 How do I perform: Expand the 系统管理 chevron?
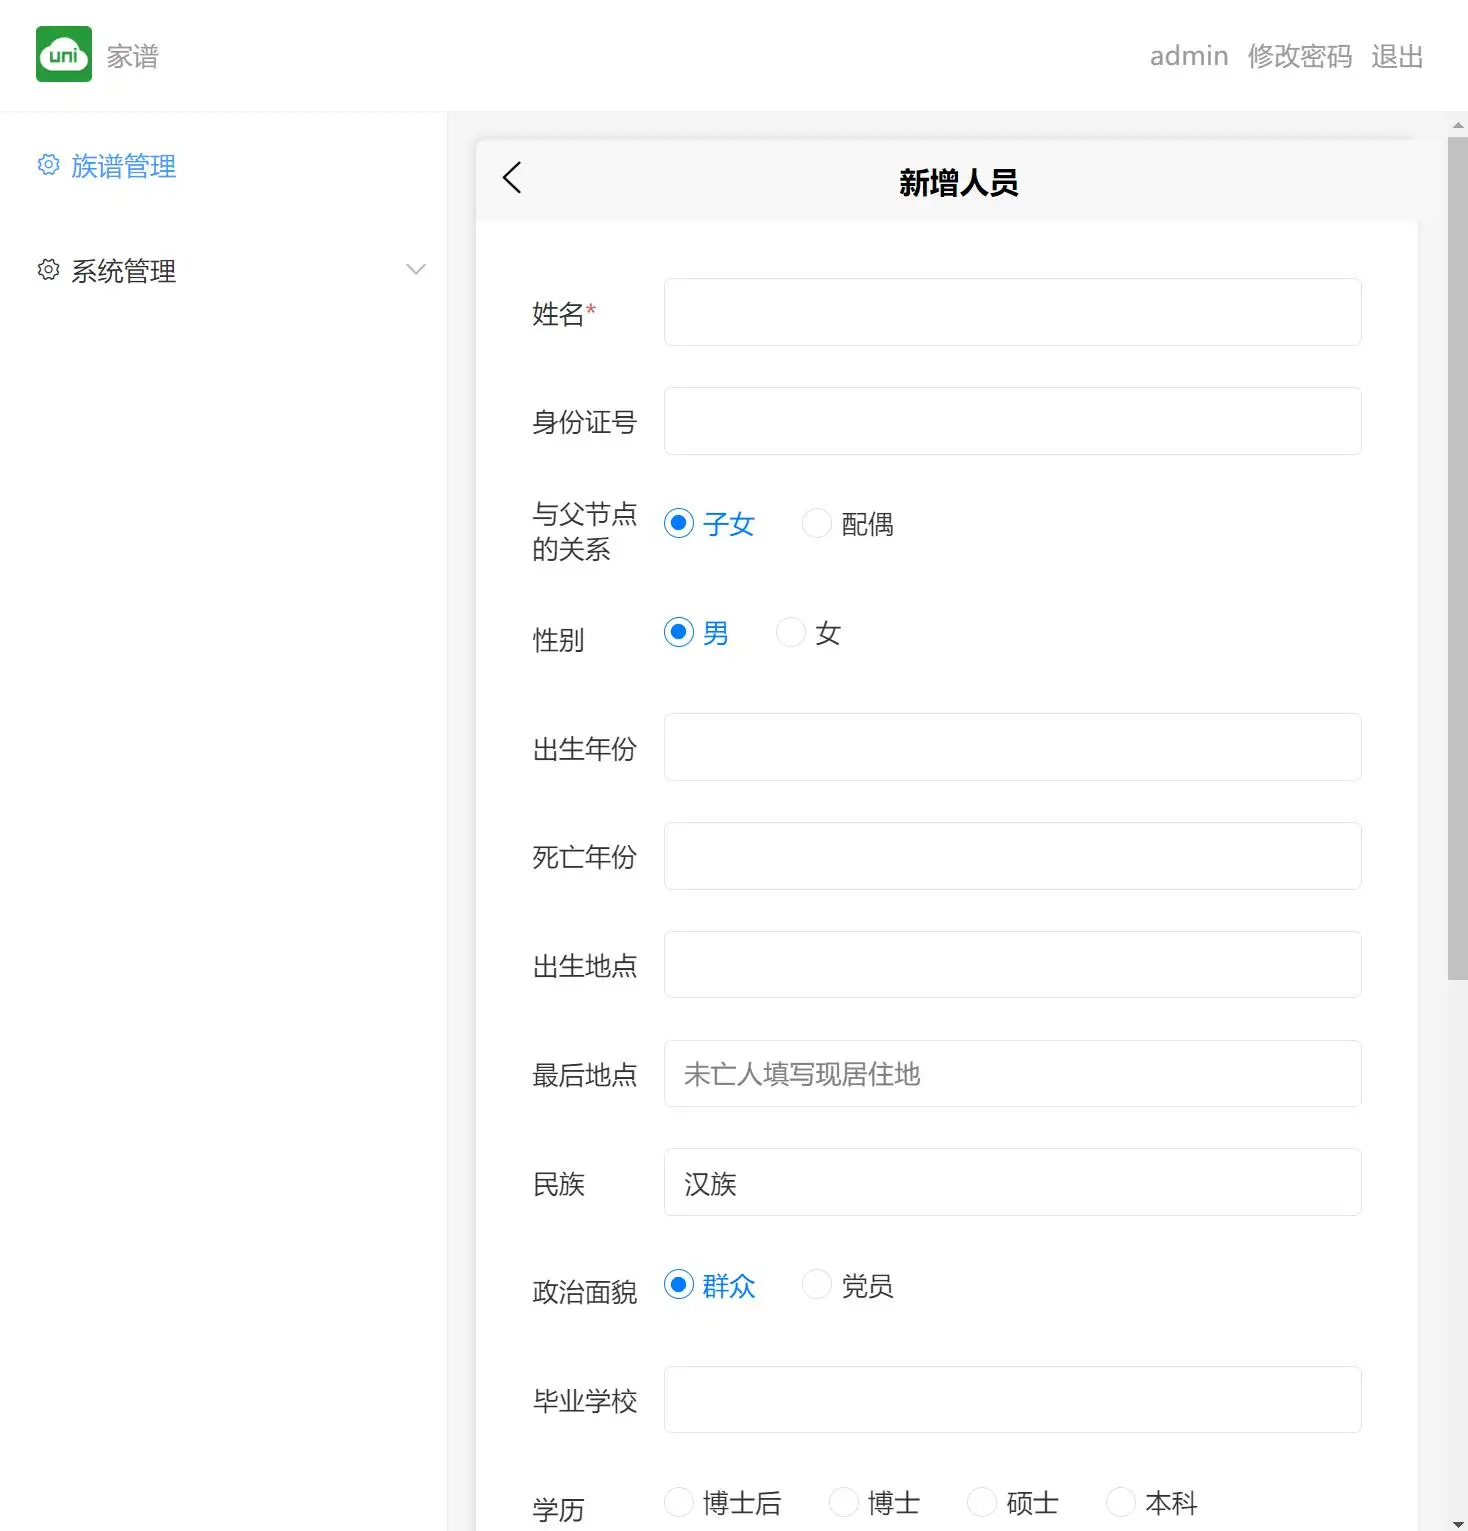(x=416, y=270)
